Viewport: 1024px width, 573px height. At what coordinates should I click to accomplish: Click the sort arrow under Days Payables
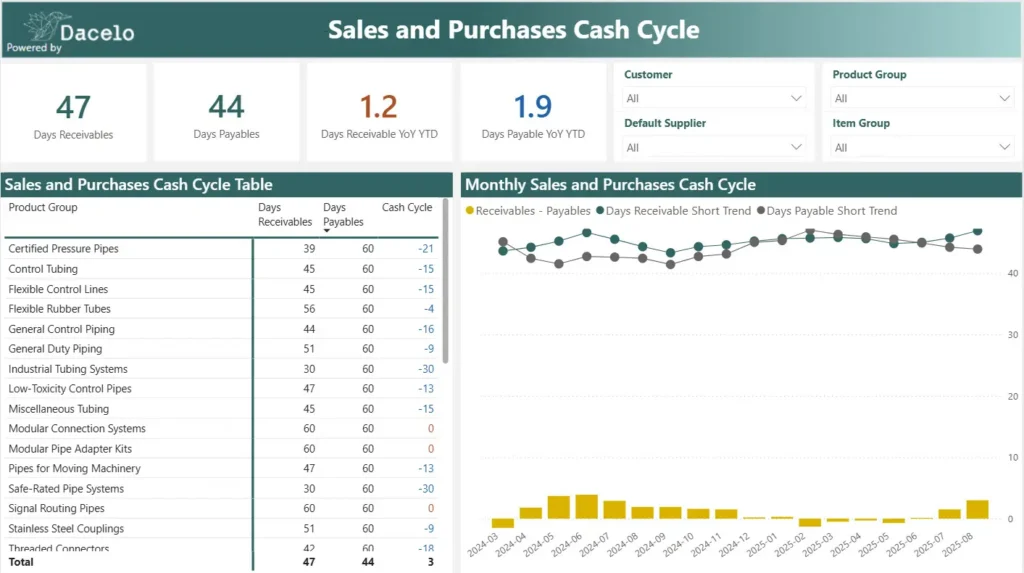[327, 231]
